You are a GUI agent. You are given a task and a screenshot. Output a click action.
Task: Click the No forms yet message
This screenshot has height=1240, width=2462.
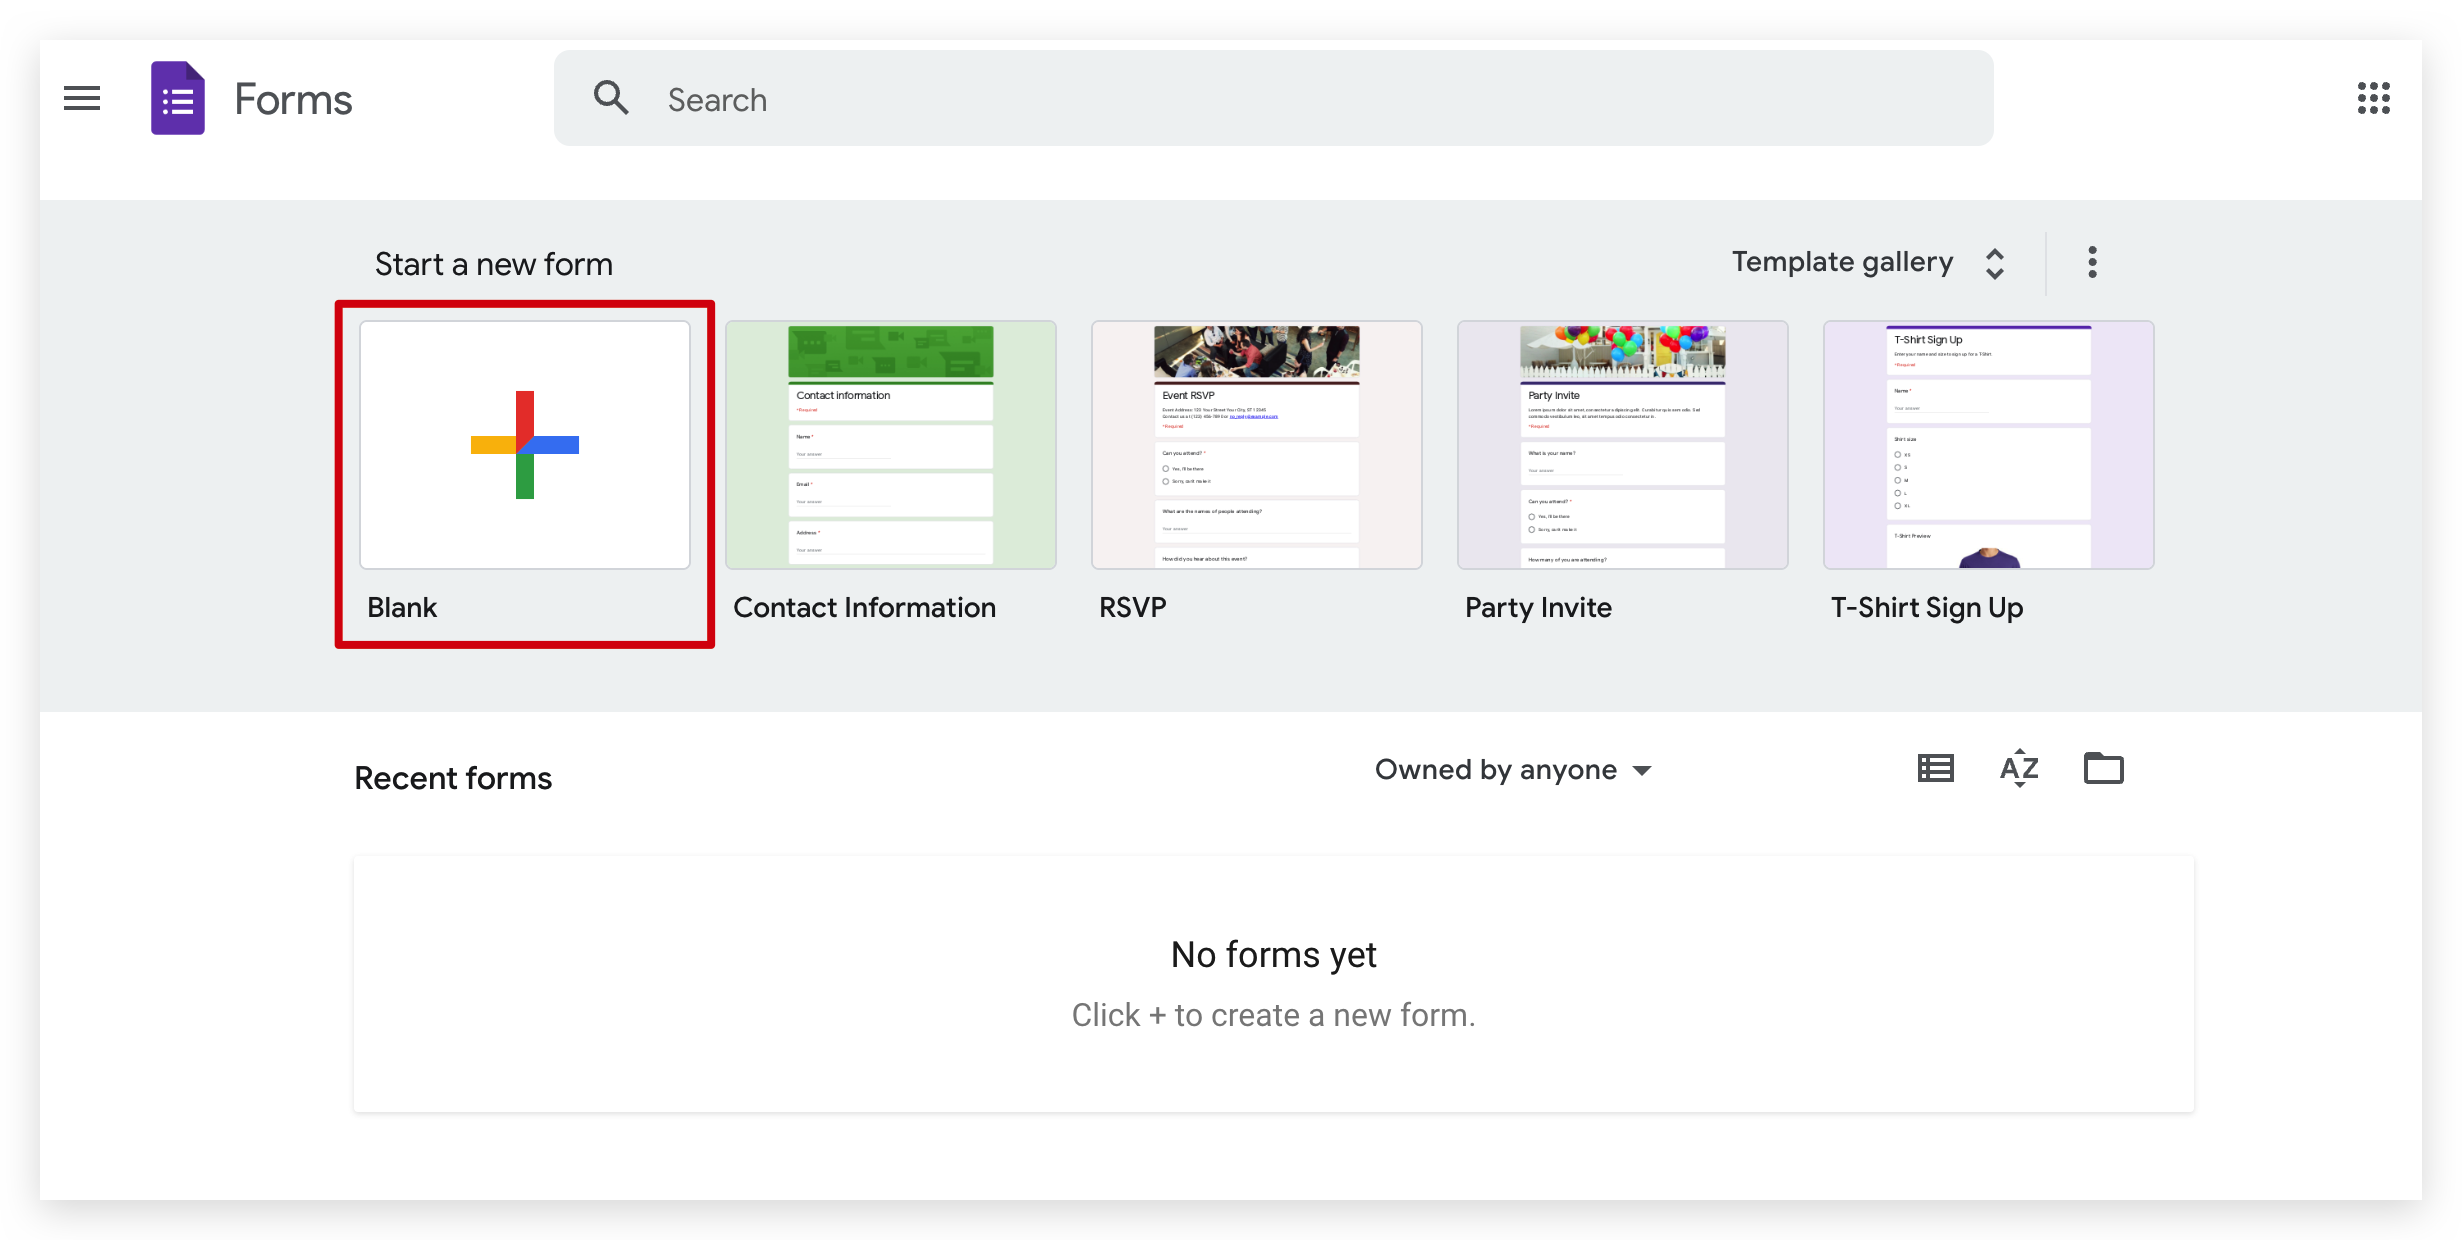coord(1273,955)
